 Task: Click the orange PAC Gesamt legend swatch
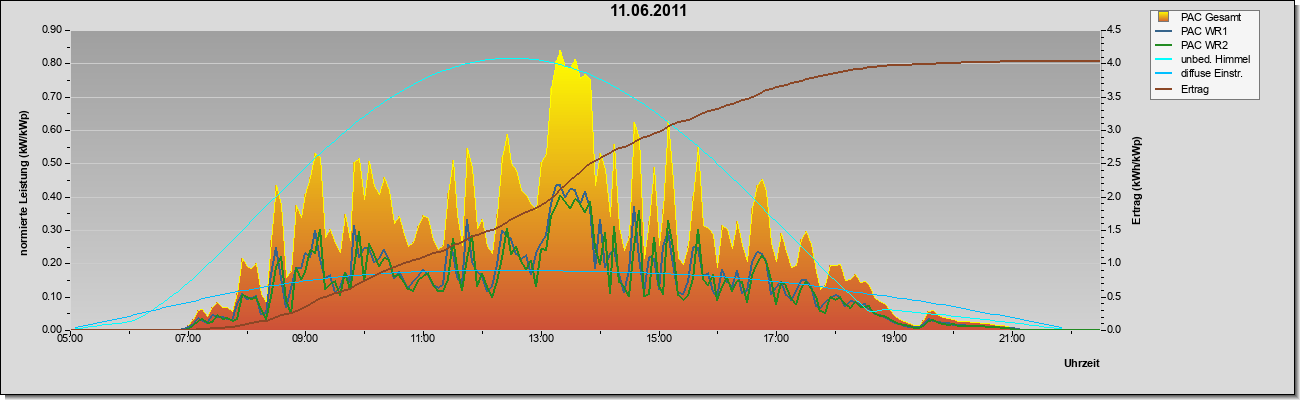[x=1163, y=17]
